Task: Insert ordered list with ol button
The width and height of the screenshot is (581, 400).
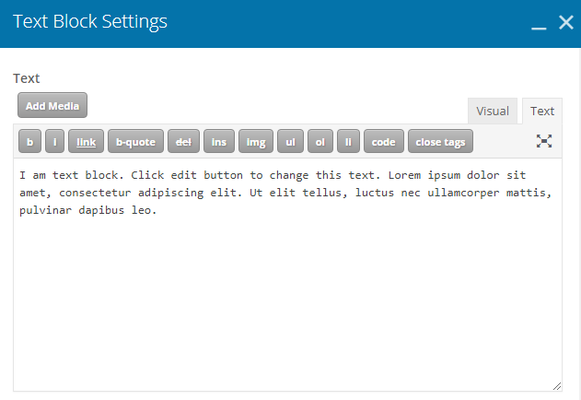Action: (x=320, y=141)
